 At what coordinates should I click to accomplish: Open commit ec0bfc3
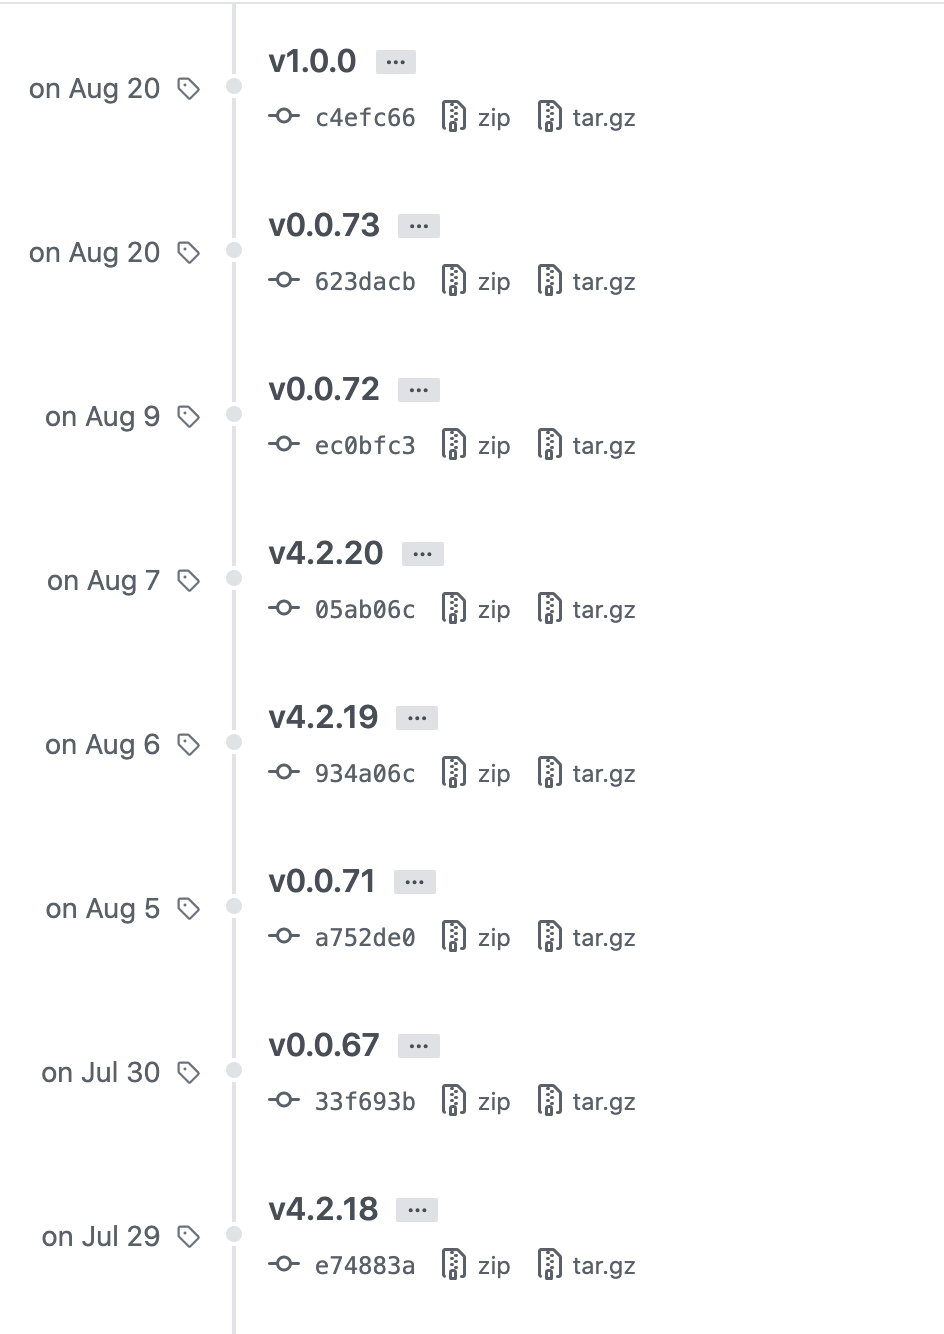tap(365, 445)
